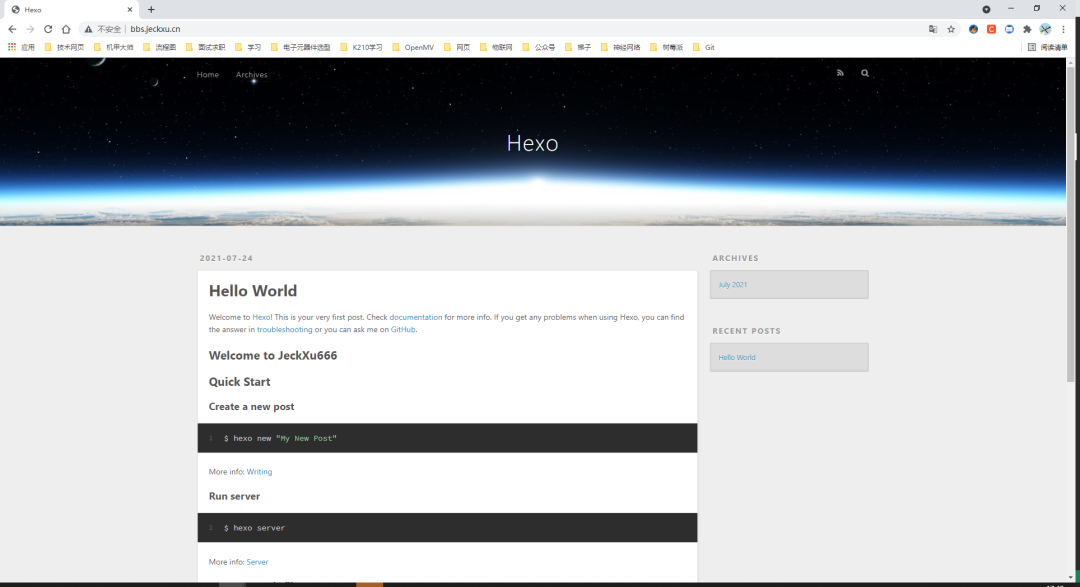Image resolution: width=1080 pixels, height=587 pixels.
Task: Open the 电子元器件选型 bookmark folder
Action: click(300, 48)
